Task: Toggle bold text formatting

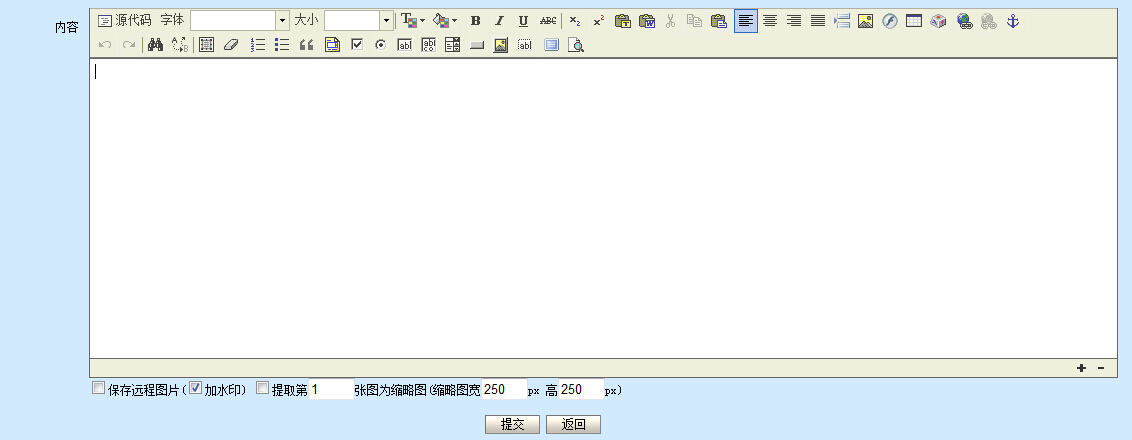Action: [x=475, y=21]
